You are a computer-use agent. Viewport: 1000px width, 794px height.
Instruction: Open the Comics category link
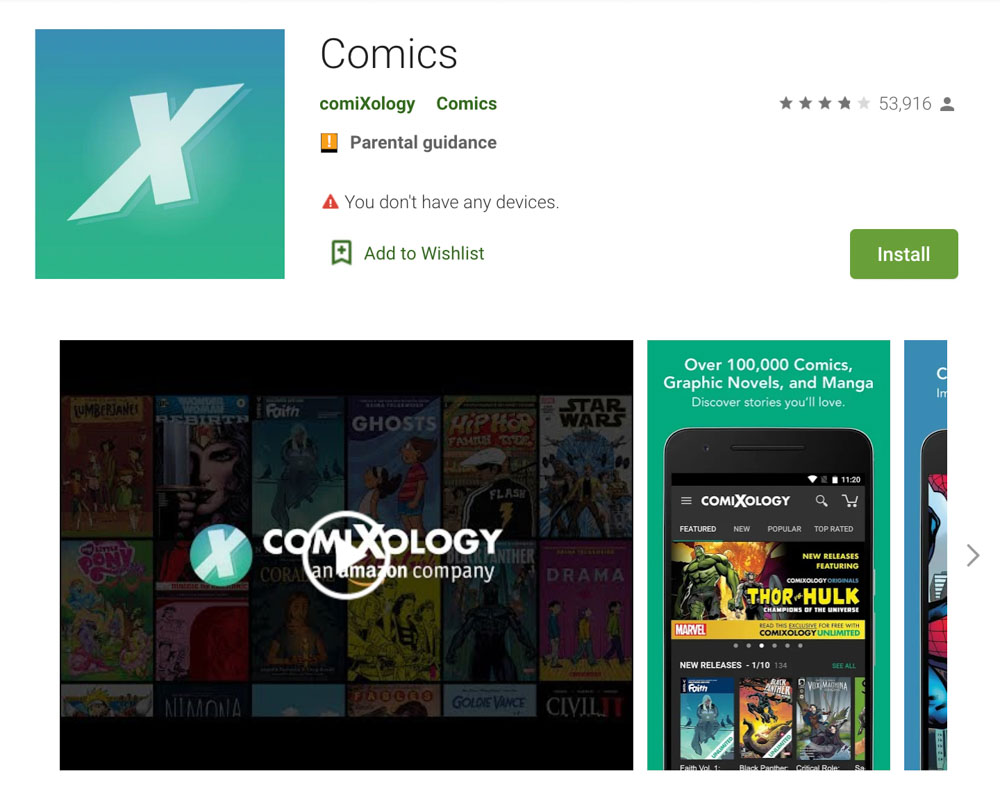pos(466,103)
